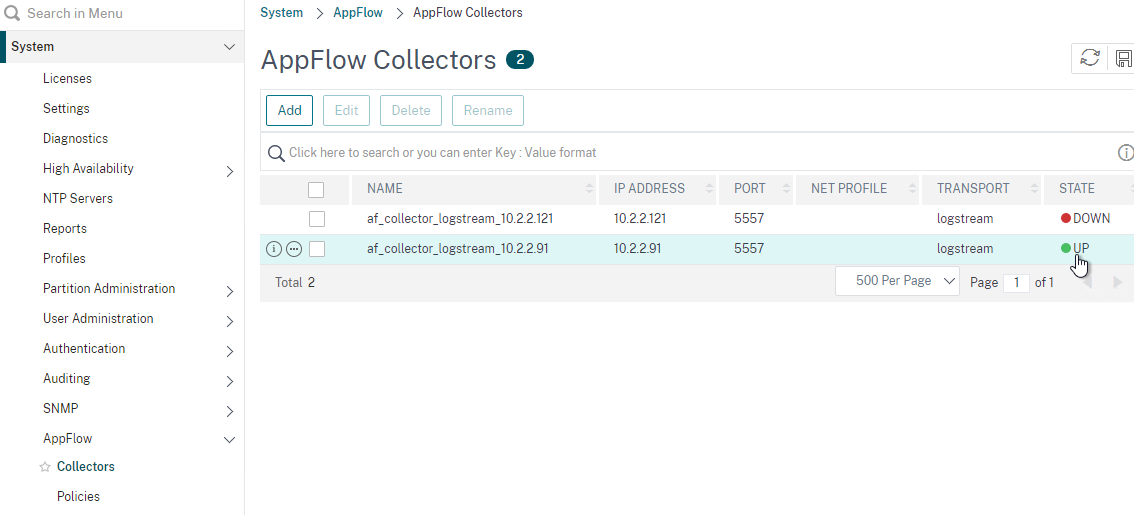The height and width of the screenshot is (515, 1134).
Task: Open NTP Servers in the System menu
Action: pyautogui.click(x=77, y=198)
